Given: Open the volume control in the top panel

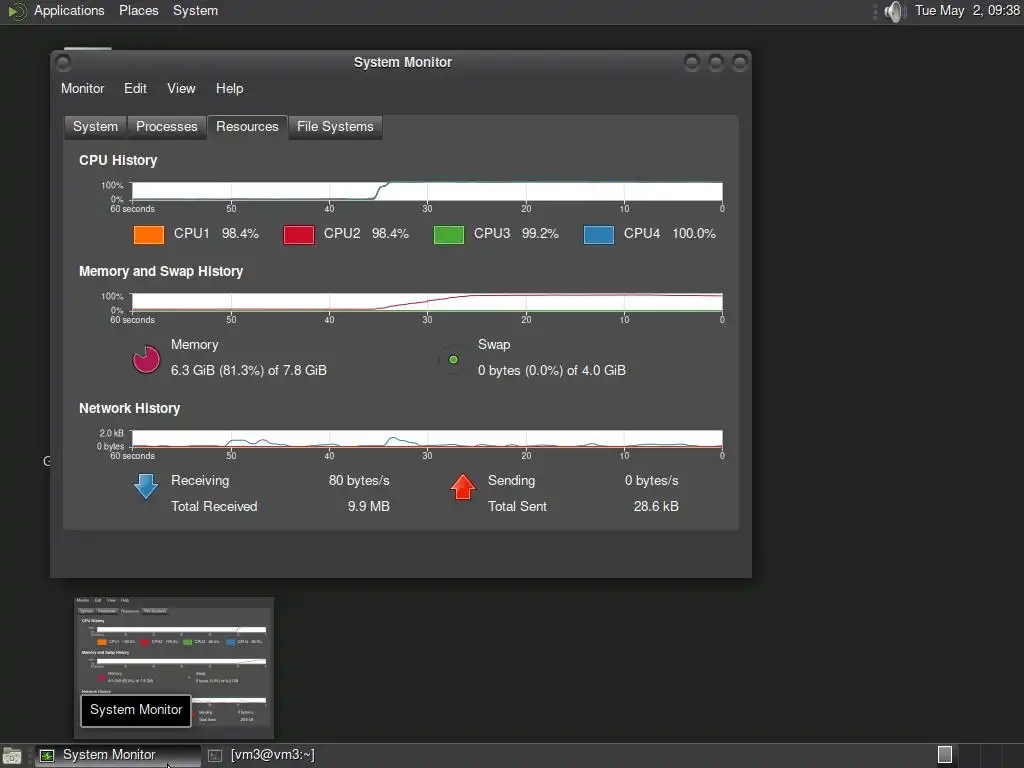Looking at the screenshot, I should tap(893, 11).
